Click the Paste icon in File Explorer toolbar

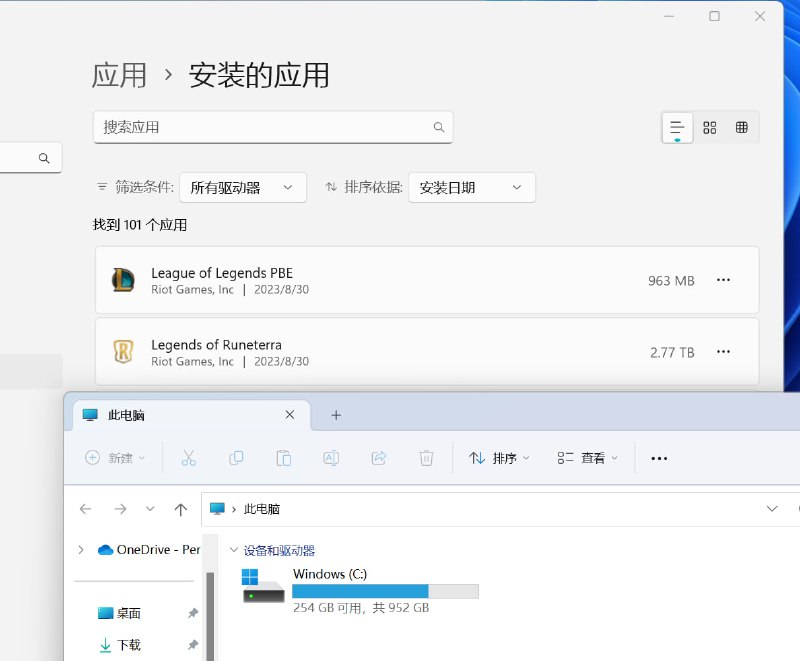(x=284, y=458)
